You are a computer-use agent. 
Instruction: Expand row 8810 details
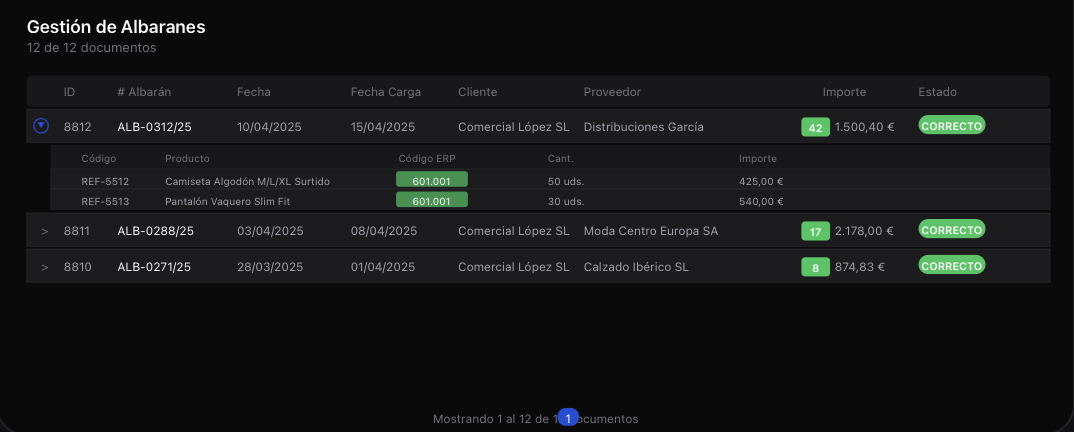45,267
